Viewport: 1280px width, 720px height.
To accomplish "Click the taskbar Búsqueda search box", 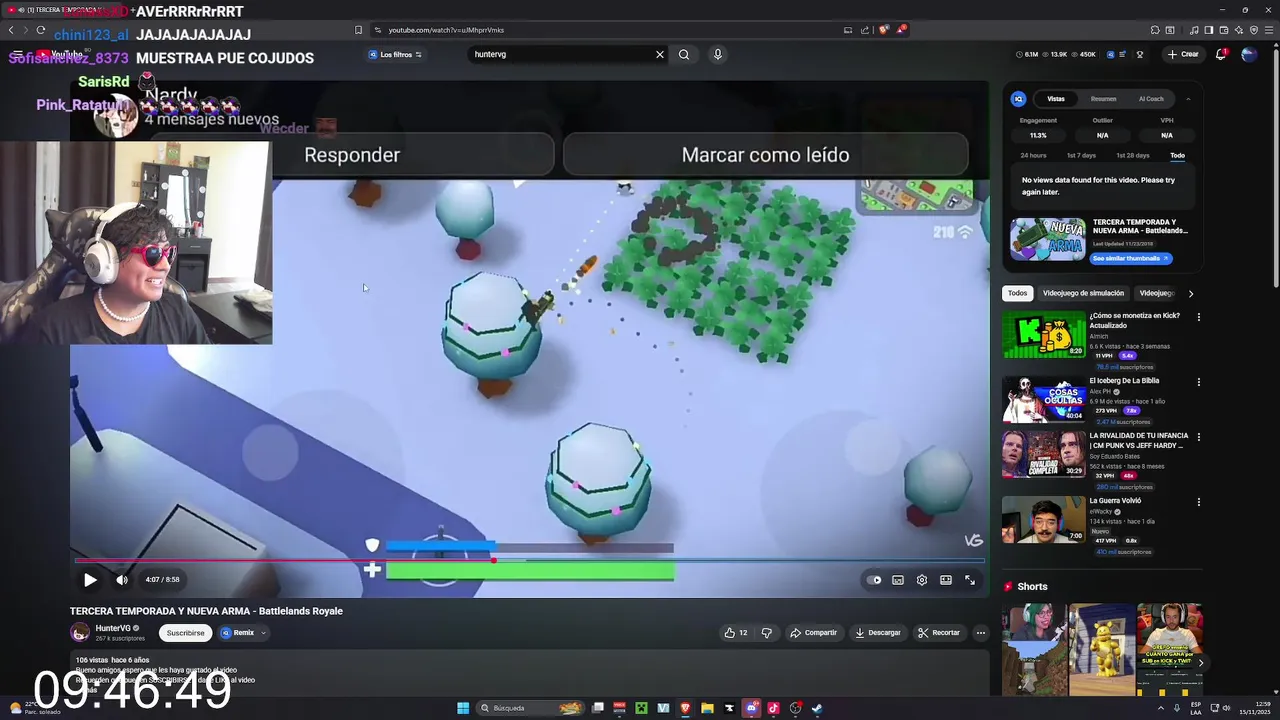I will click(528, 708).
